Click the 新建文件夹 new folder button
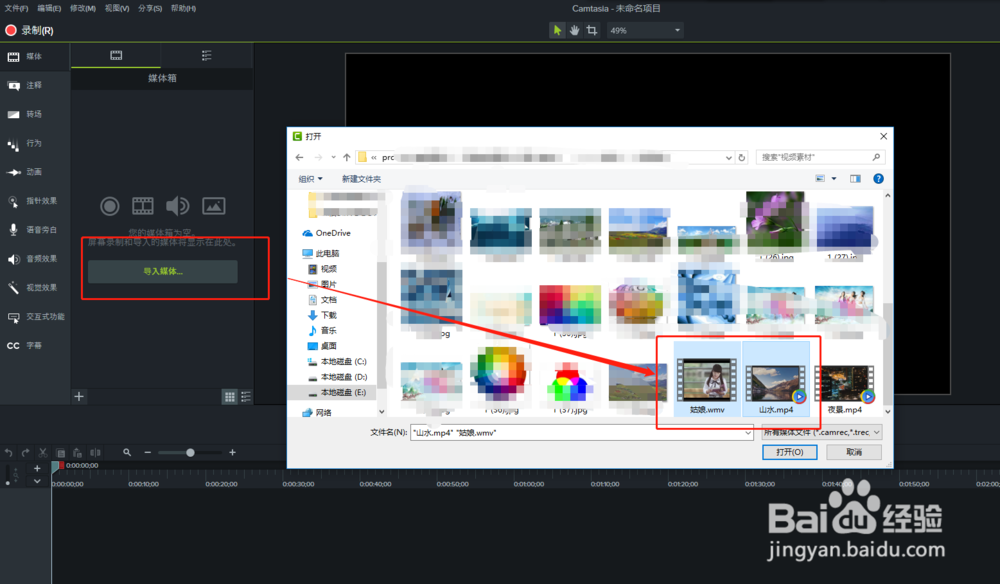The height and width of the screenshot is (584, 1000). pos(361,179)
